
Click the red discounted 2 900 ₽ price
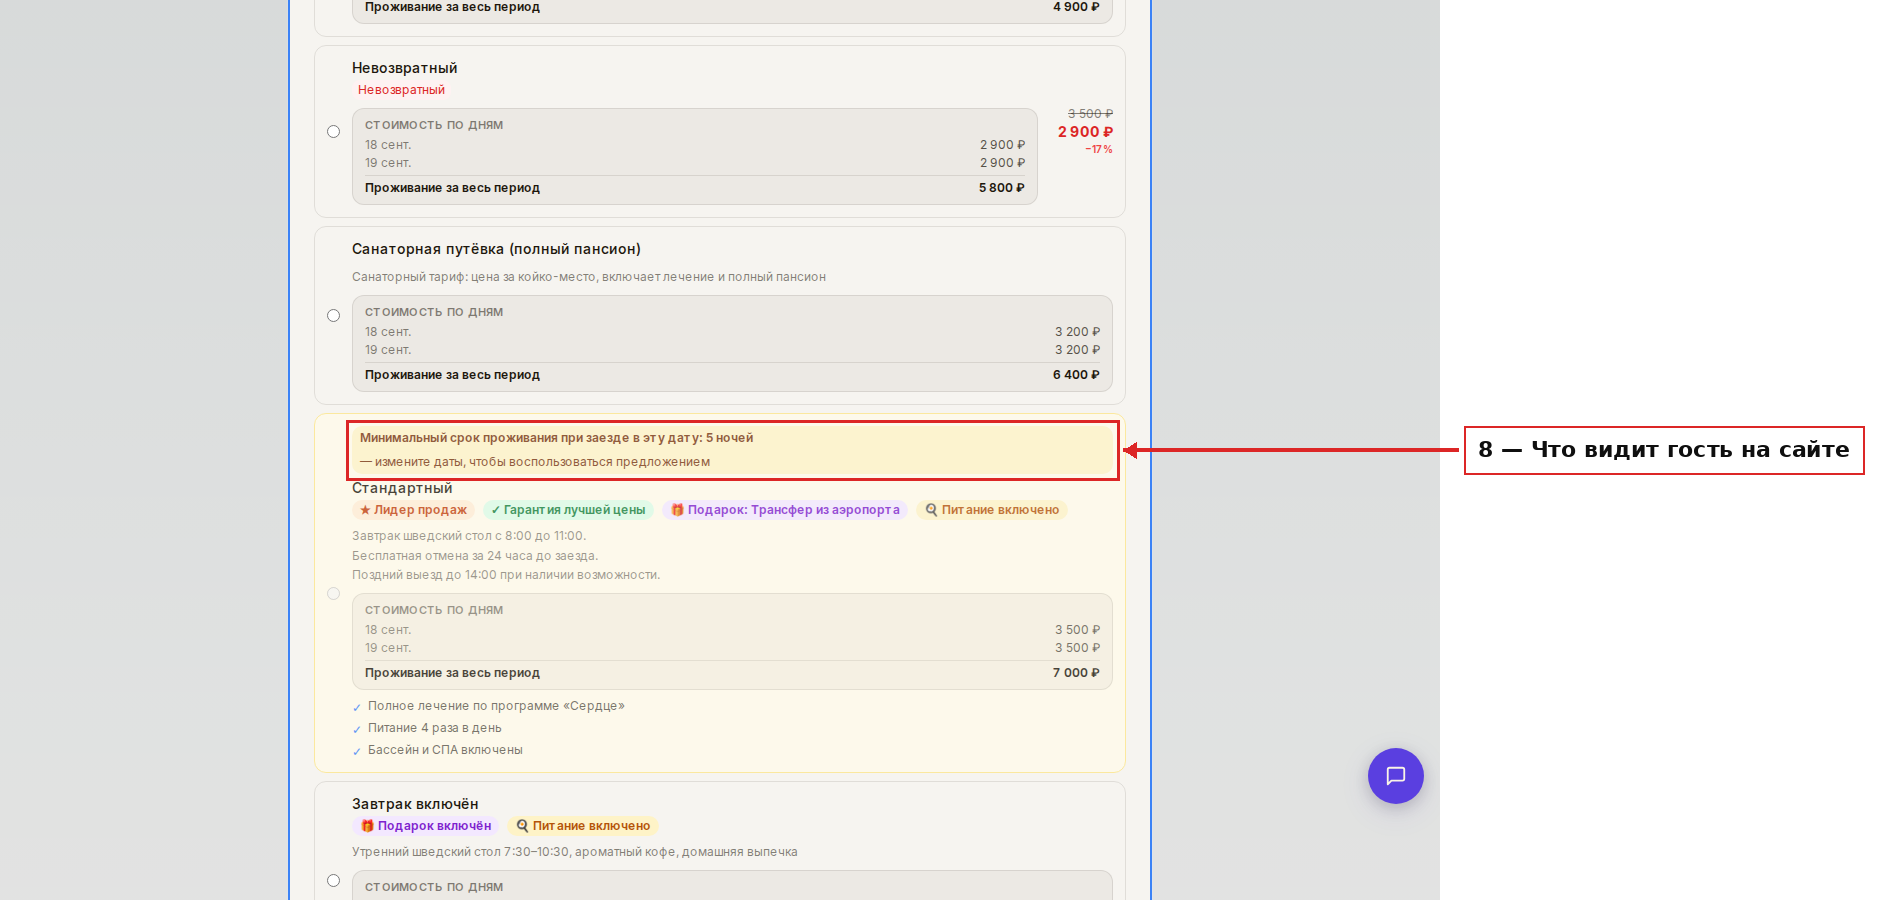pos(1085,132)
